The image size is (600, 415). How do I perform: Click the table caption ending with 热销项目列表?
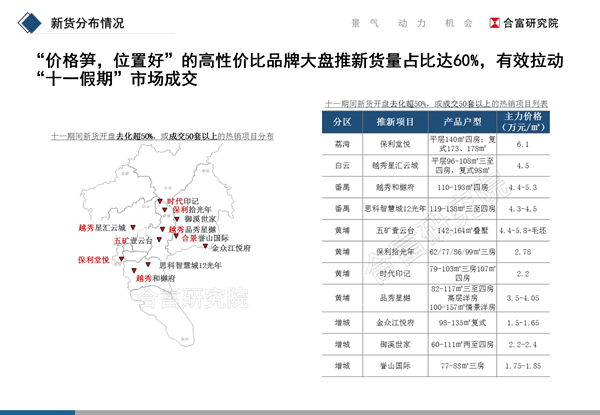(x=436, y=104)
